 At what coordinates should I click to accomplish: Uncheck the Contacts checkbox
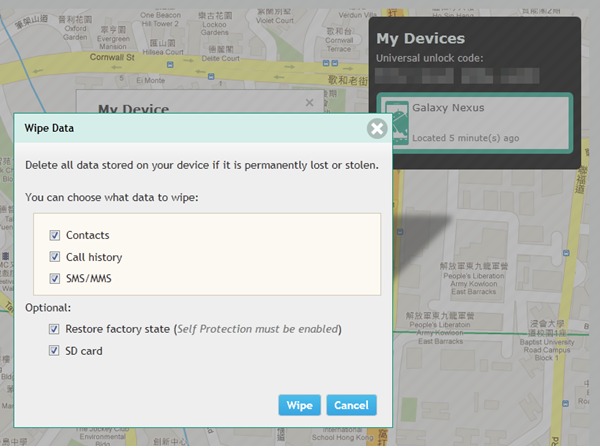tap(55, 235)
